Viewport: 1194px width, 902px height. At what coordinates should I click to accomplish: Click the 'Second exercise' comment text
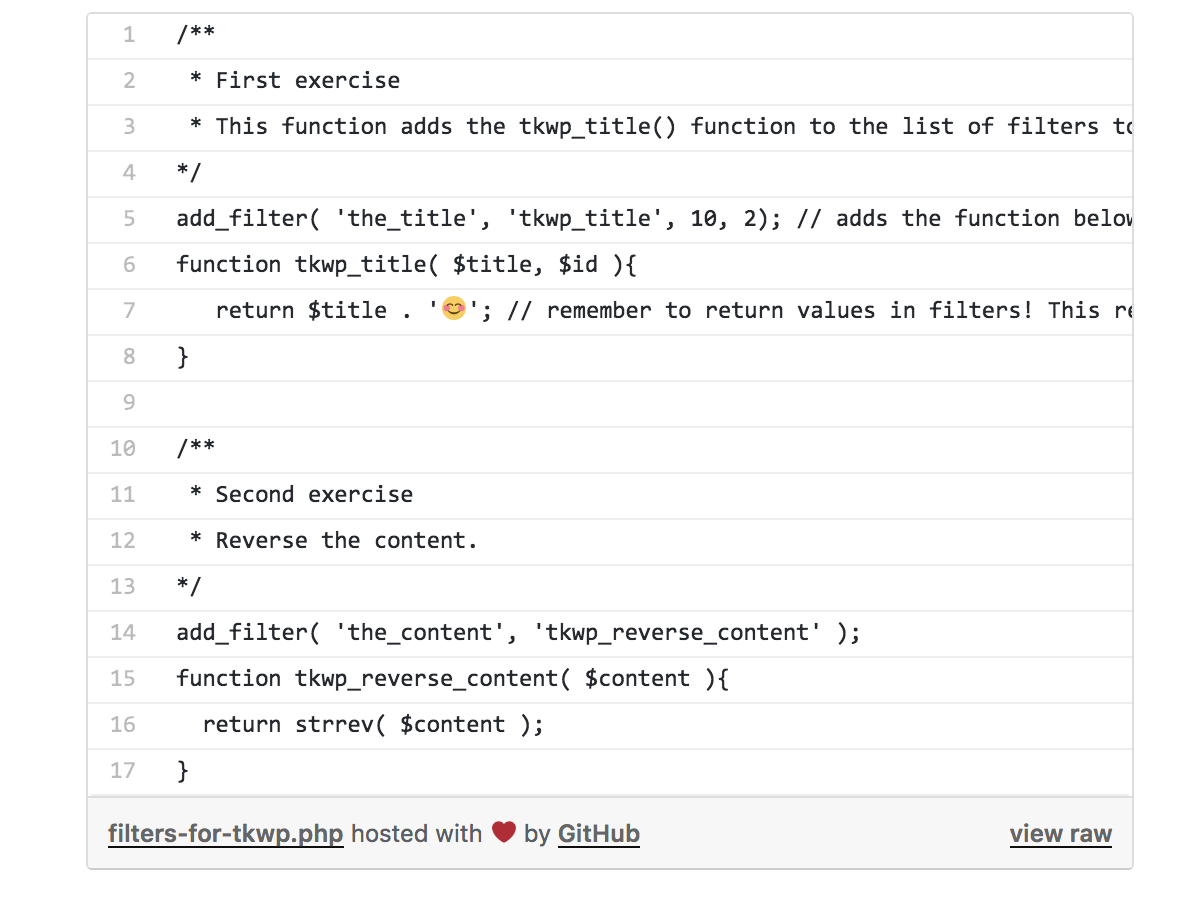pos(314,495)
